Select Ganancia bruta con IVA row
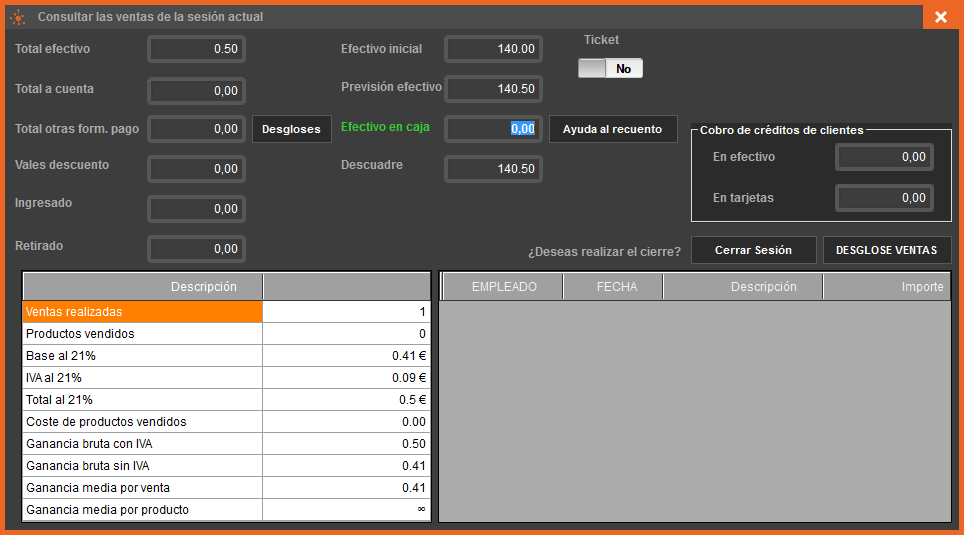Viewport: 964px width, 535px height. pos(142,444)
